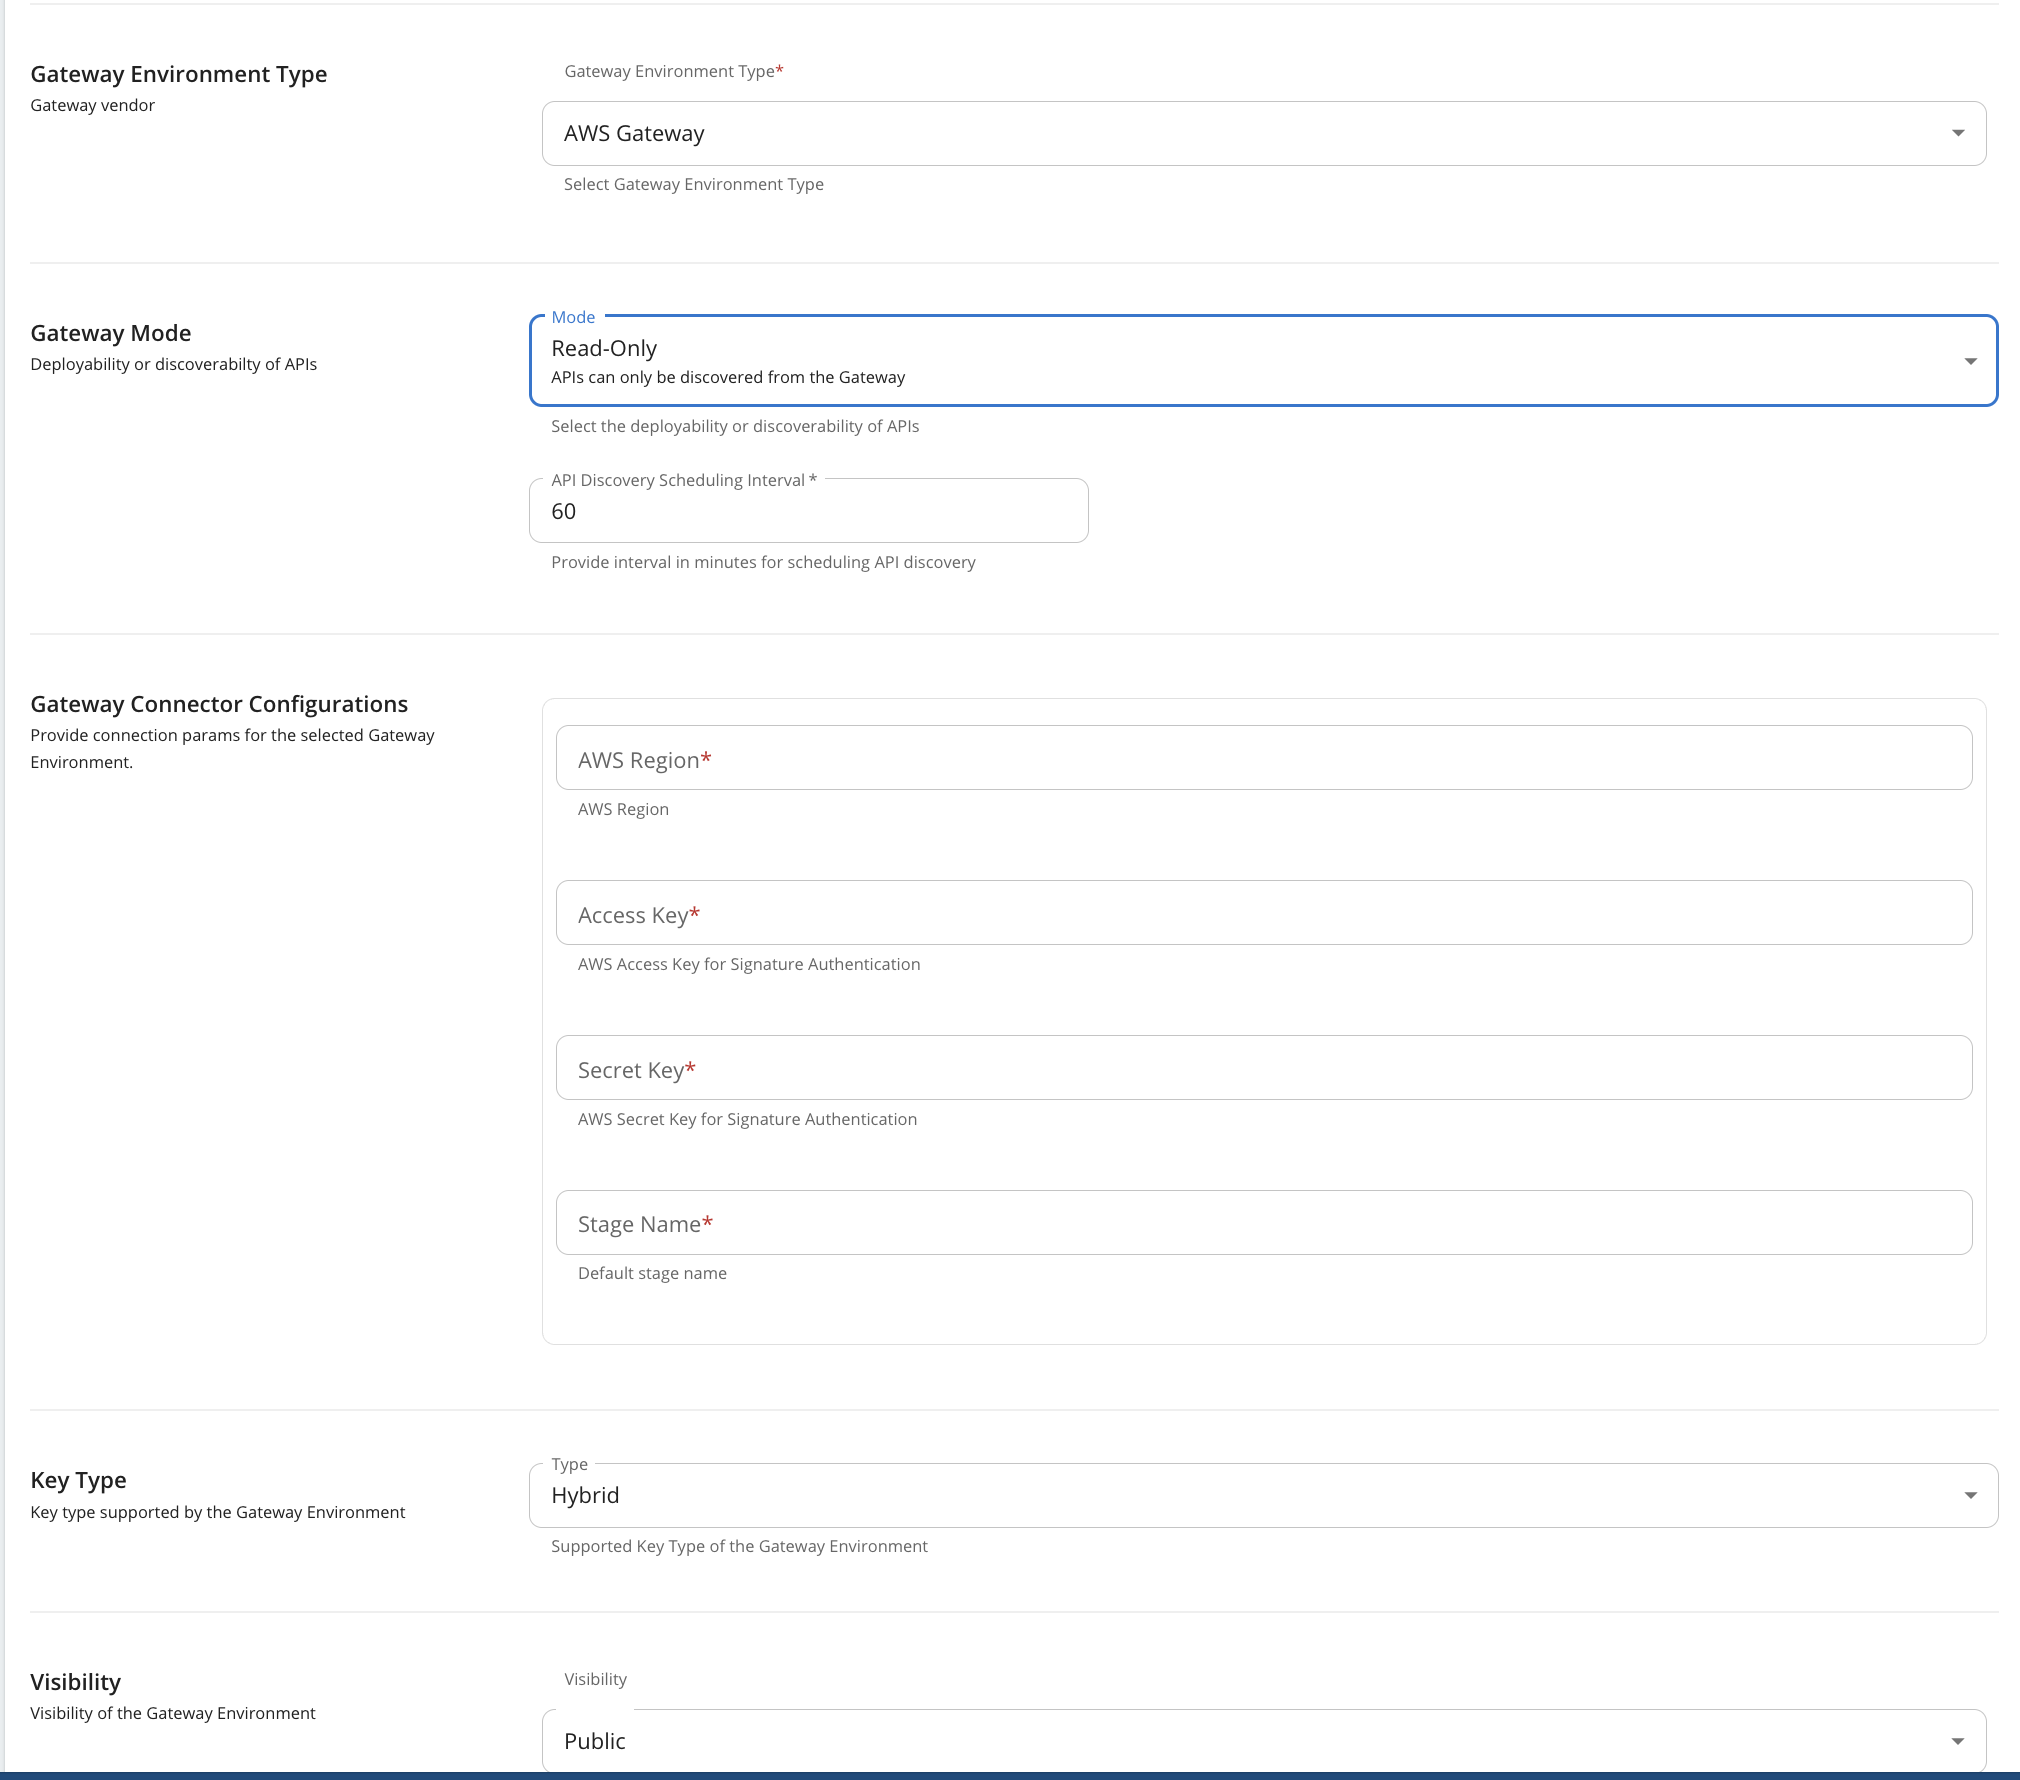Viewport: 2020px width, 1780px height.
Task: Click the Visibility section heading
Action: click(x=75, y=1682)
